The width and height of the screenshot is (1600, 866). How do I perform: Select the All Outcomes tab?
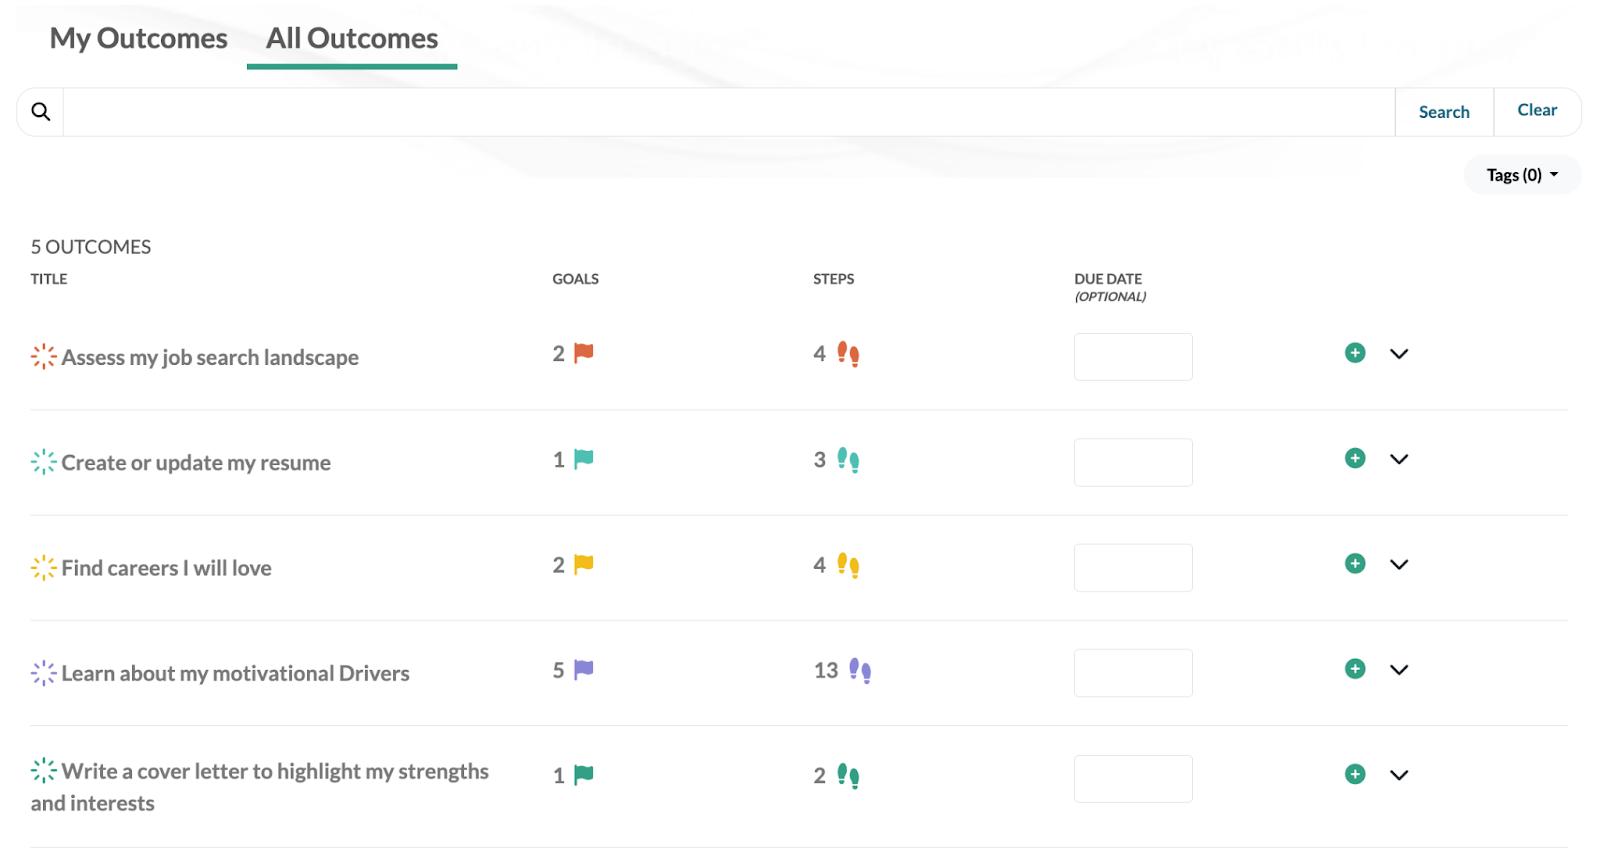point(352,38)
